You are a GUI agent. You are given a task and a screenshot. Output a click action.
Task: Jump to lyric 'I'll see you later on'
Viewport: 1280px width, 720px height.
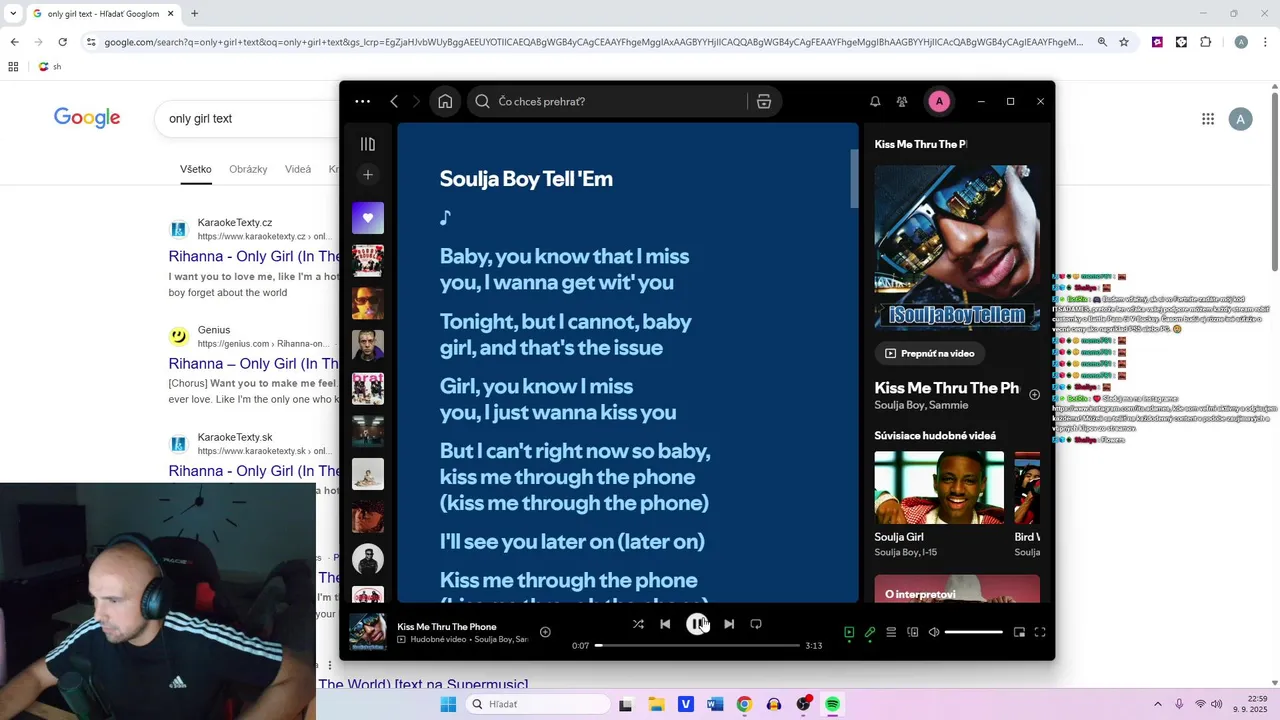click(572, 541)
